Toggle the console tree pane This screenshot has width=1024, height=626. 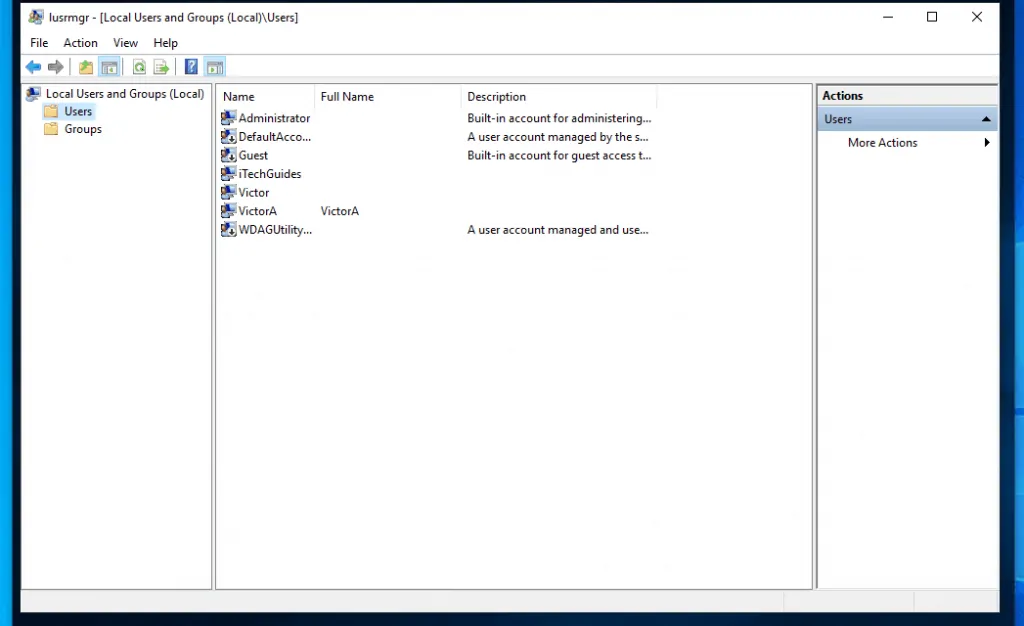tap(110, 66)
